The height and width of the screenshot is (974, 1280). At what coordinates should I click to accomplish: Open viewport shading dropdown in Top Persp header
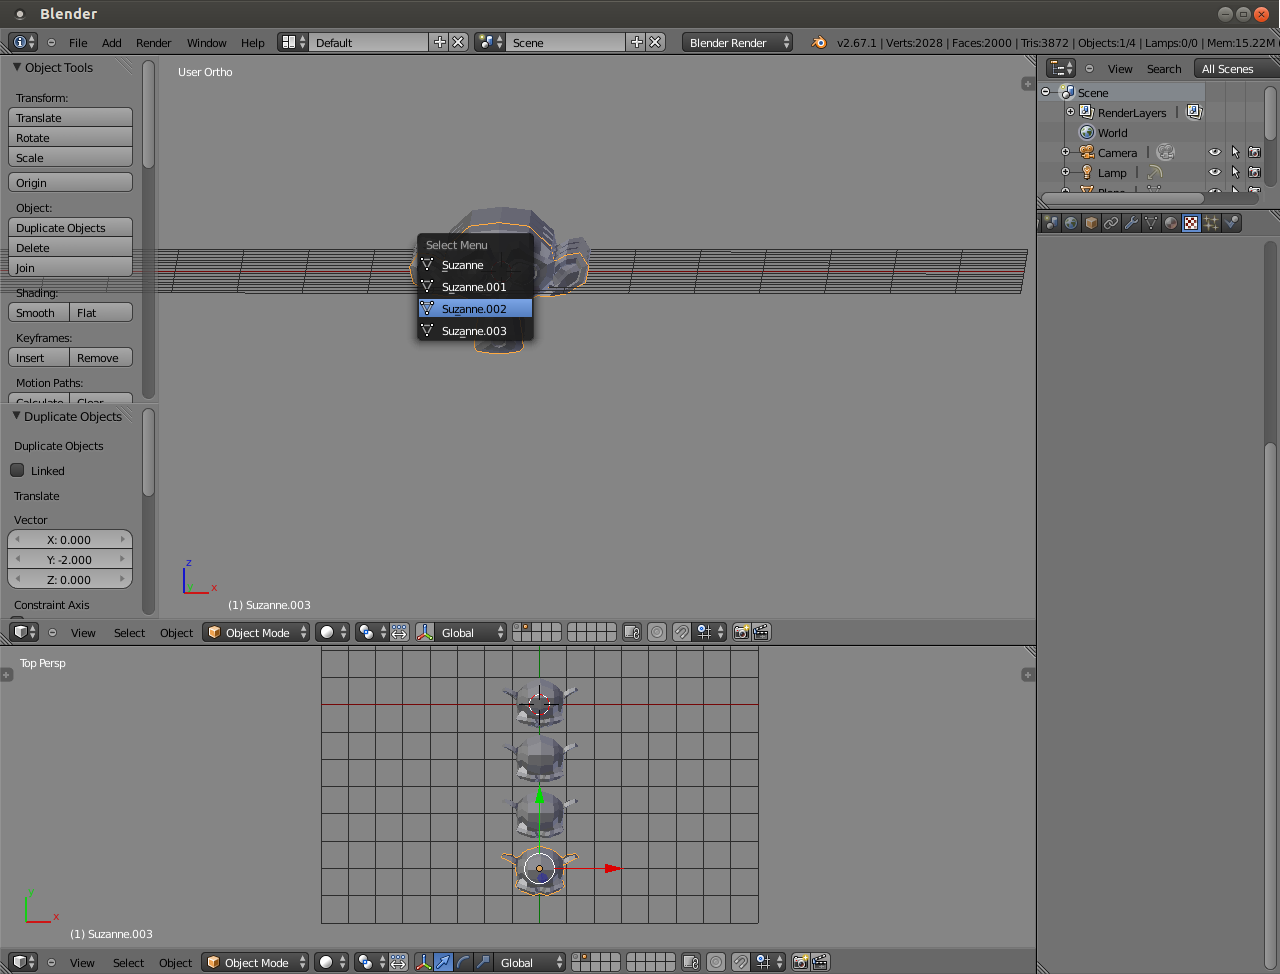click(x=332, y=962)
